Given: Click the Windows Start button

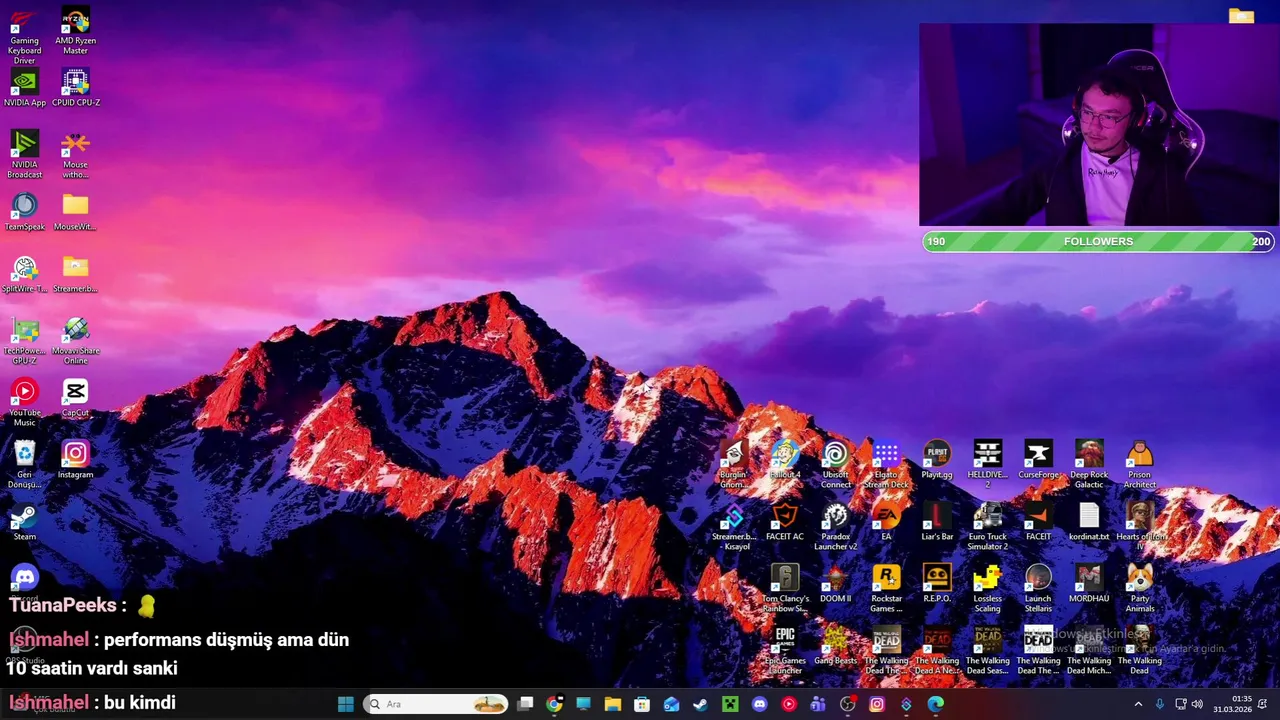Looking at the screenshot, I should pyautogui.click(x=345, y=704).
